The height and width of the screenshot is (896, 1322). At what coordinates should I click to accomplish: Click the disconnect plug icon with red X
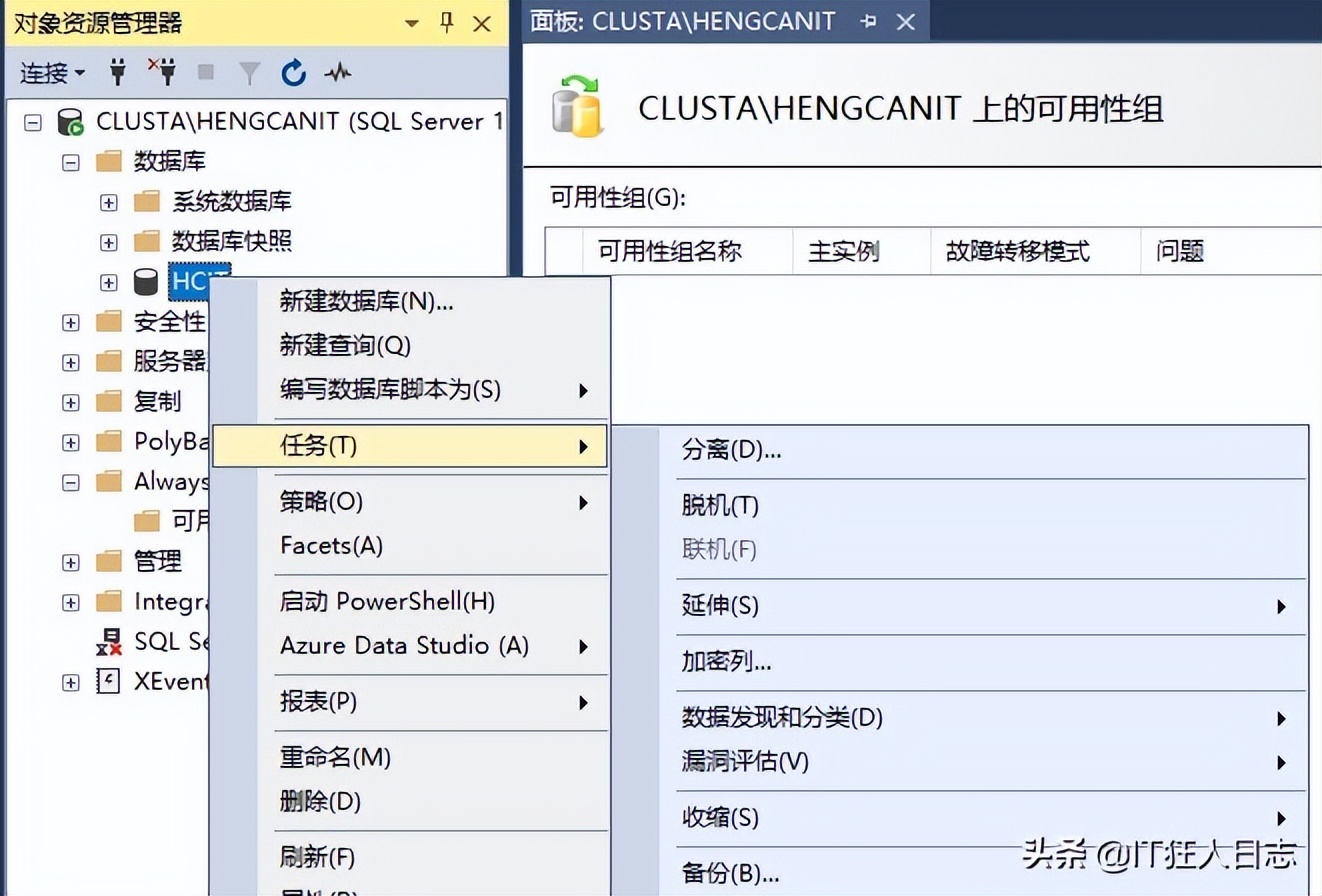[x=162, y=71]
